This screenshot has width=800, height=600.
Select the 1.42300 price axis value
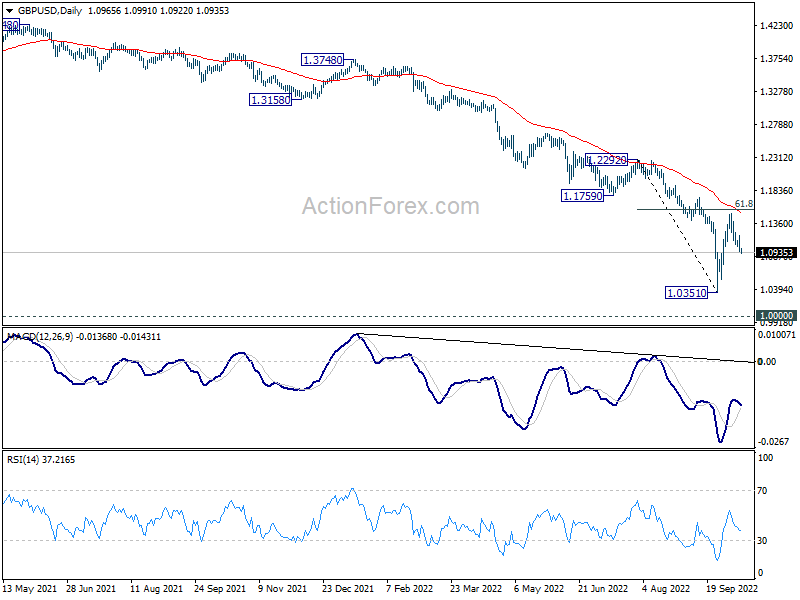click(777, 26)
